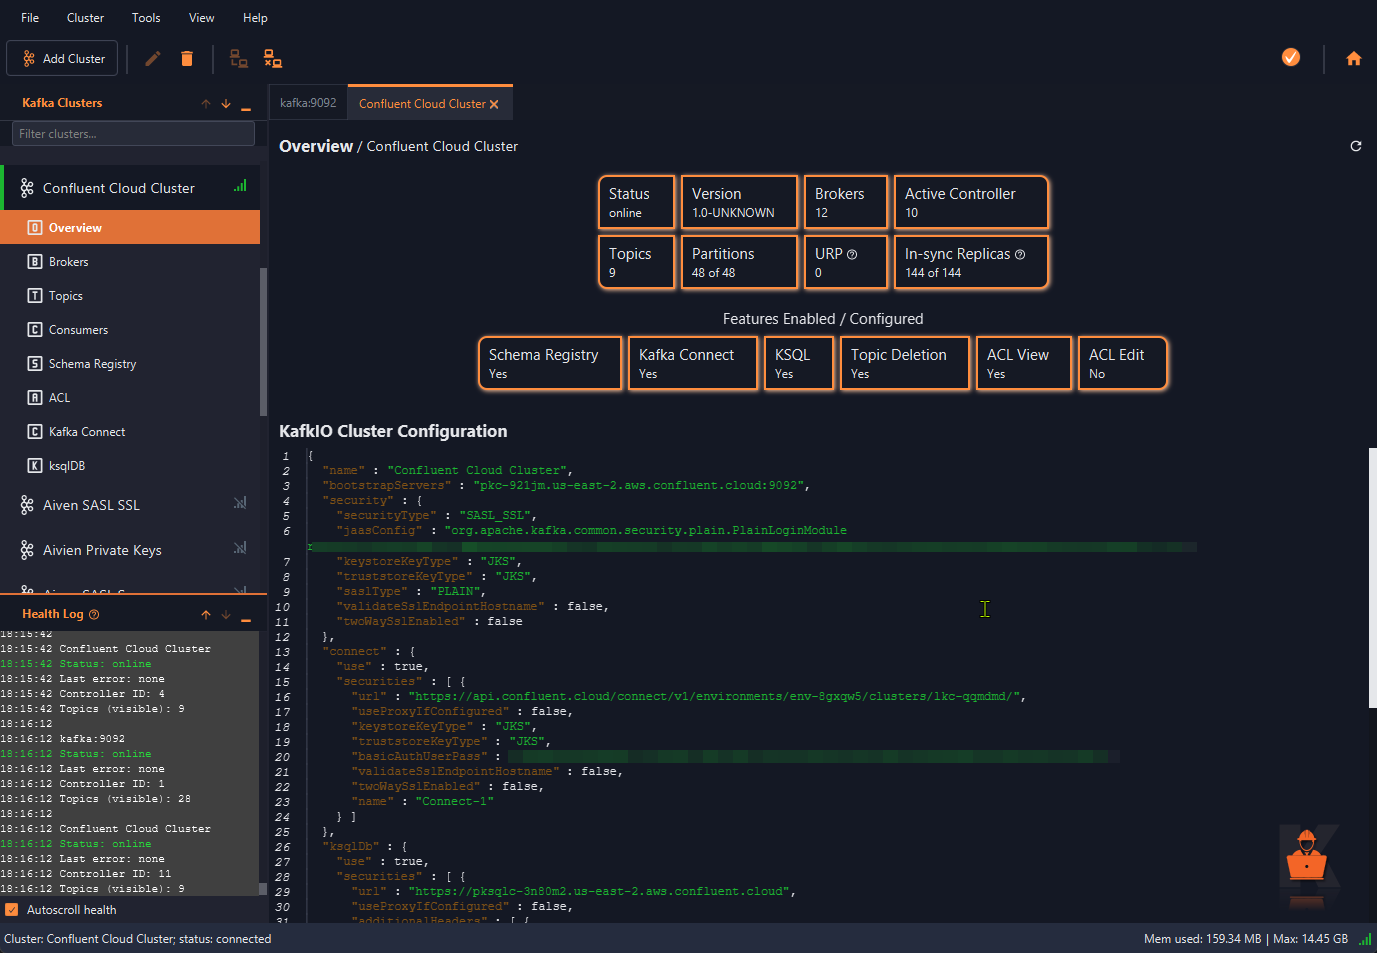
Task: Open the Tools menu
Action: point(146,18)
